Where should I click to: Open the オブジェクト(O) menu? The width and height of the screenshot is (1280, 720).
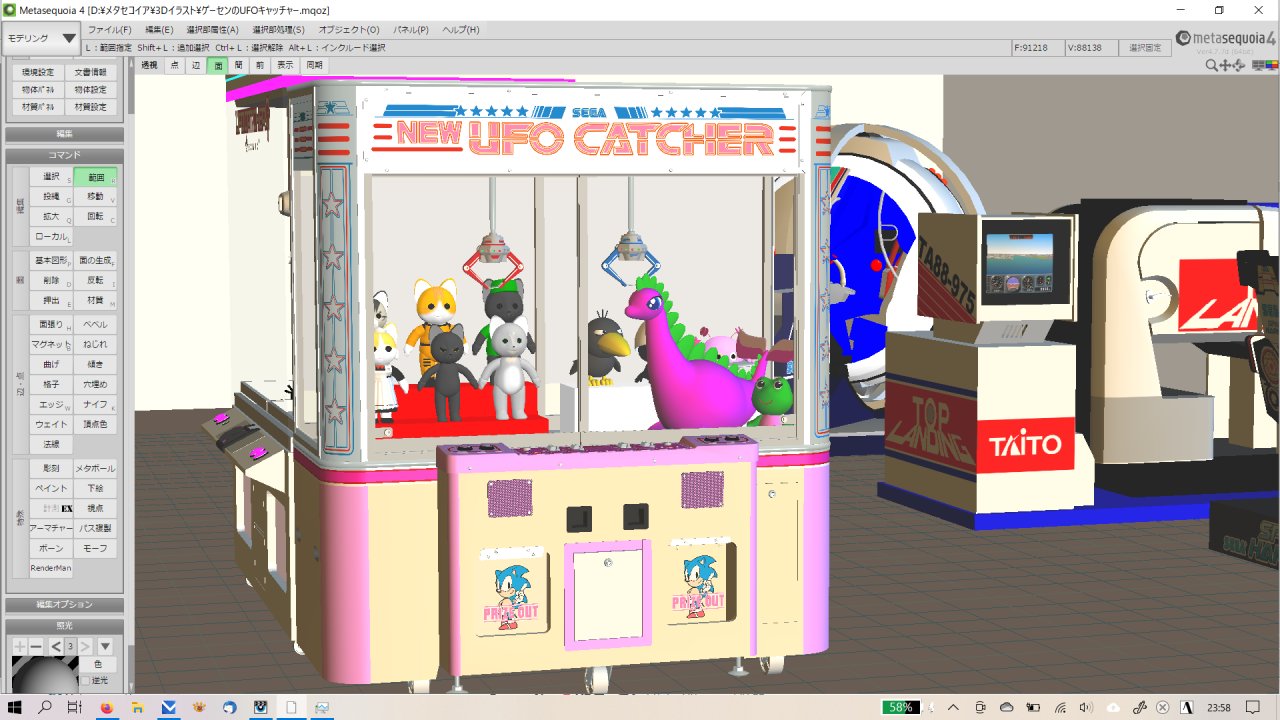point(349,30)
